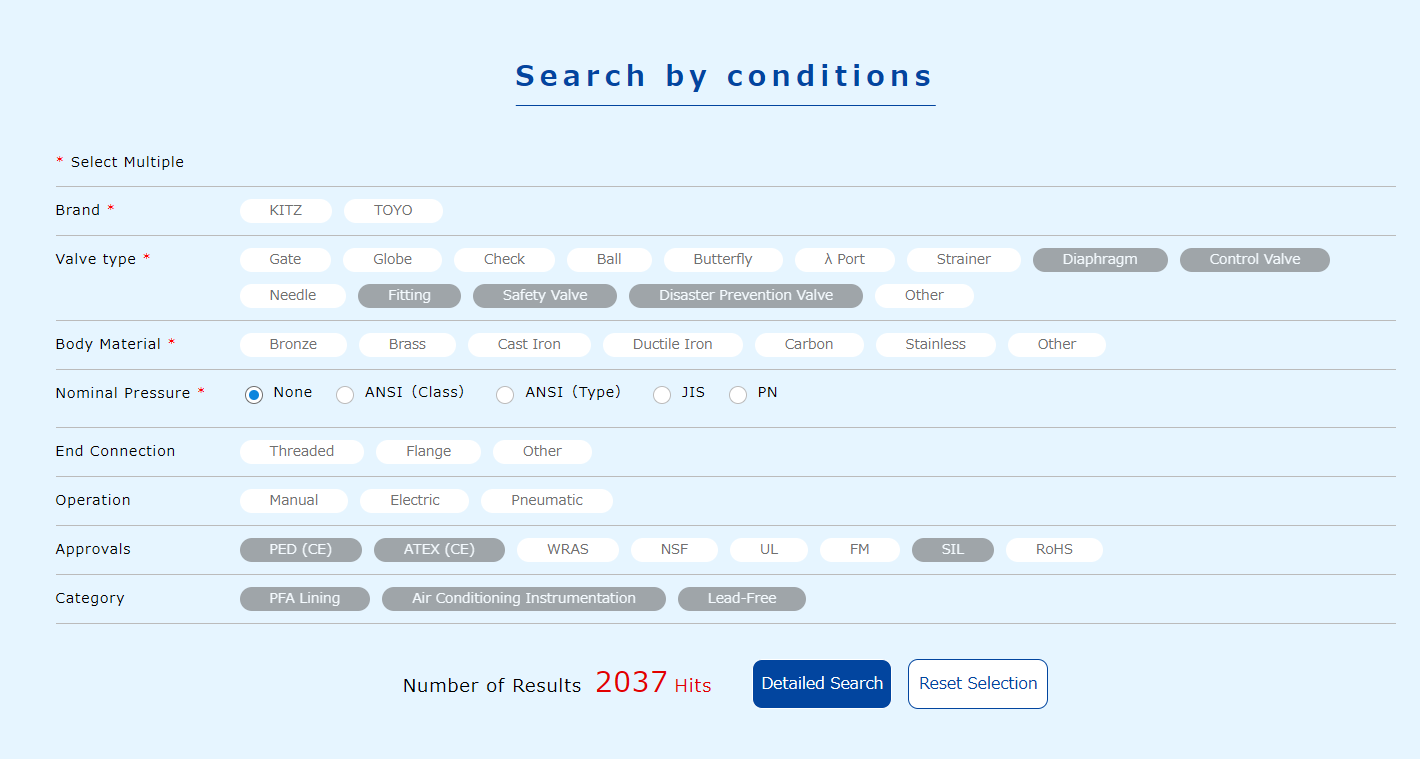Select Stainless body material
Screen dimensions: 1420x759
coord(935,344)
